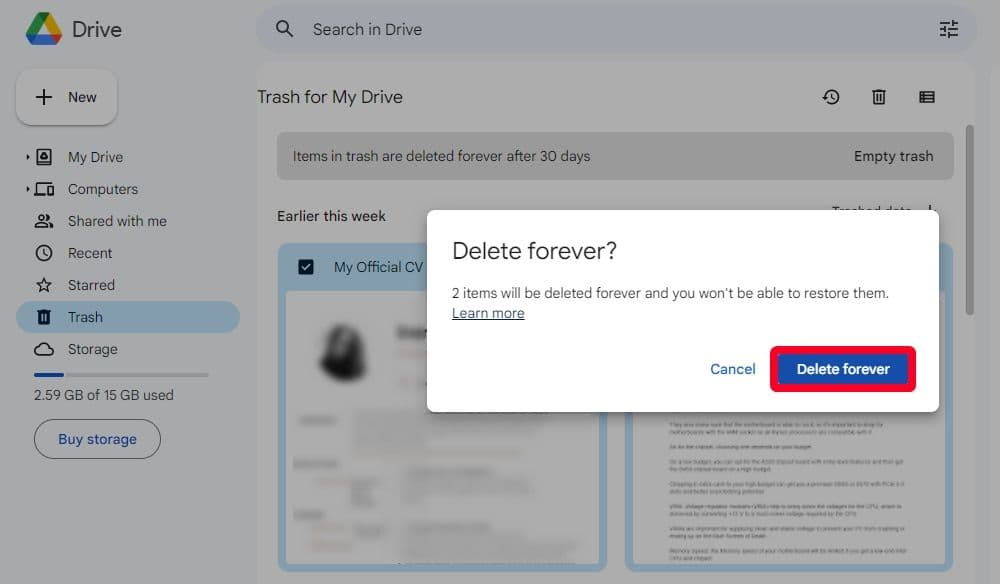Cancel the delete forever dialog
This screenshot has width=1000, height=584.
click(x=732, y=369)
